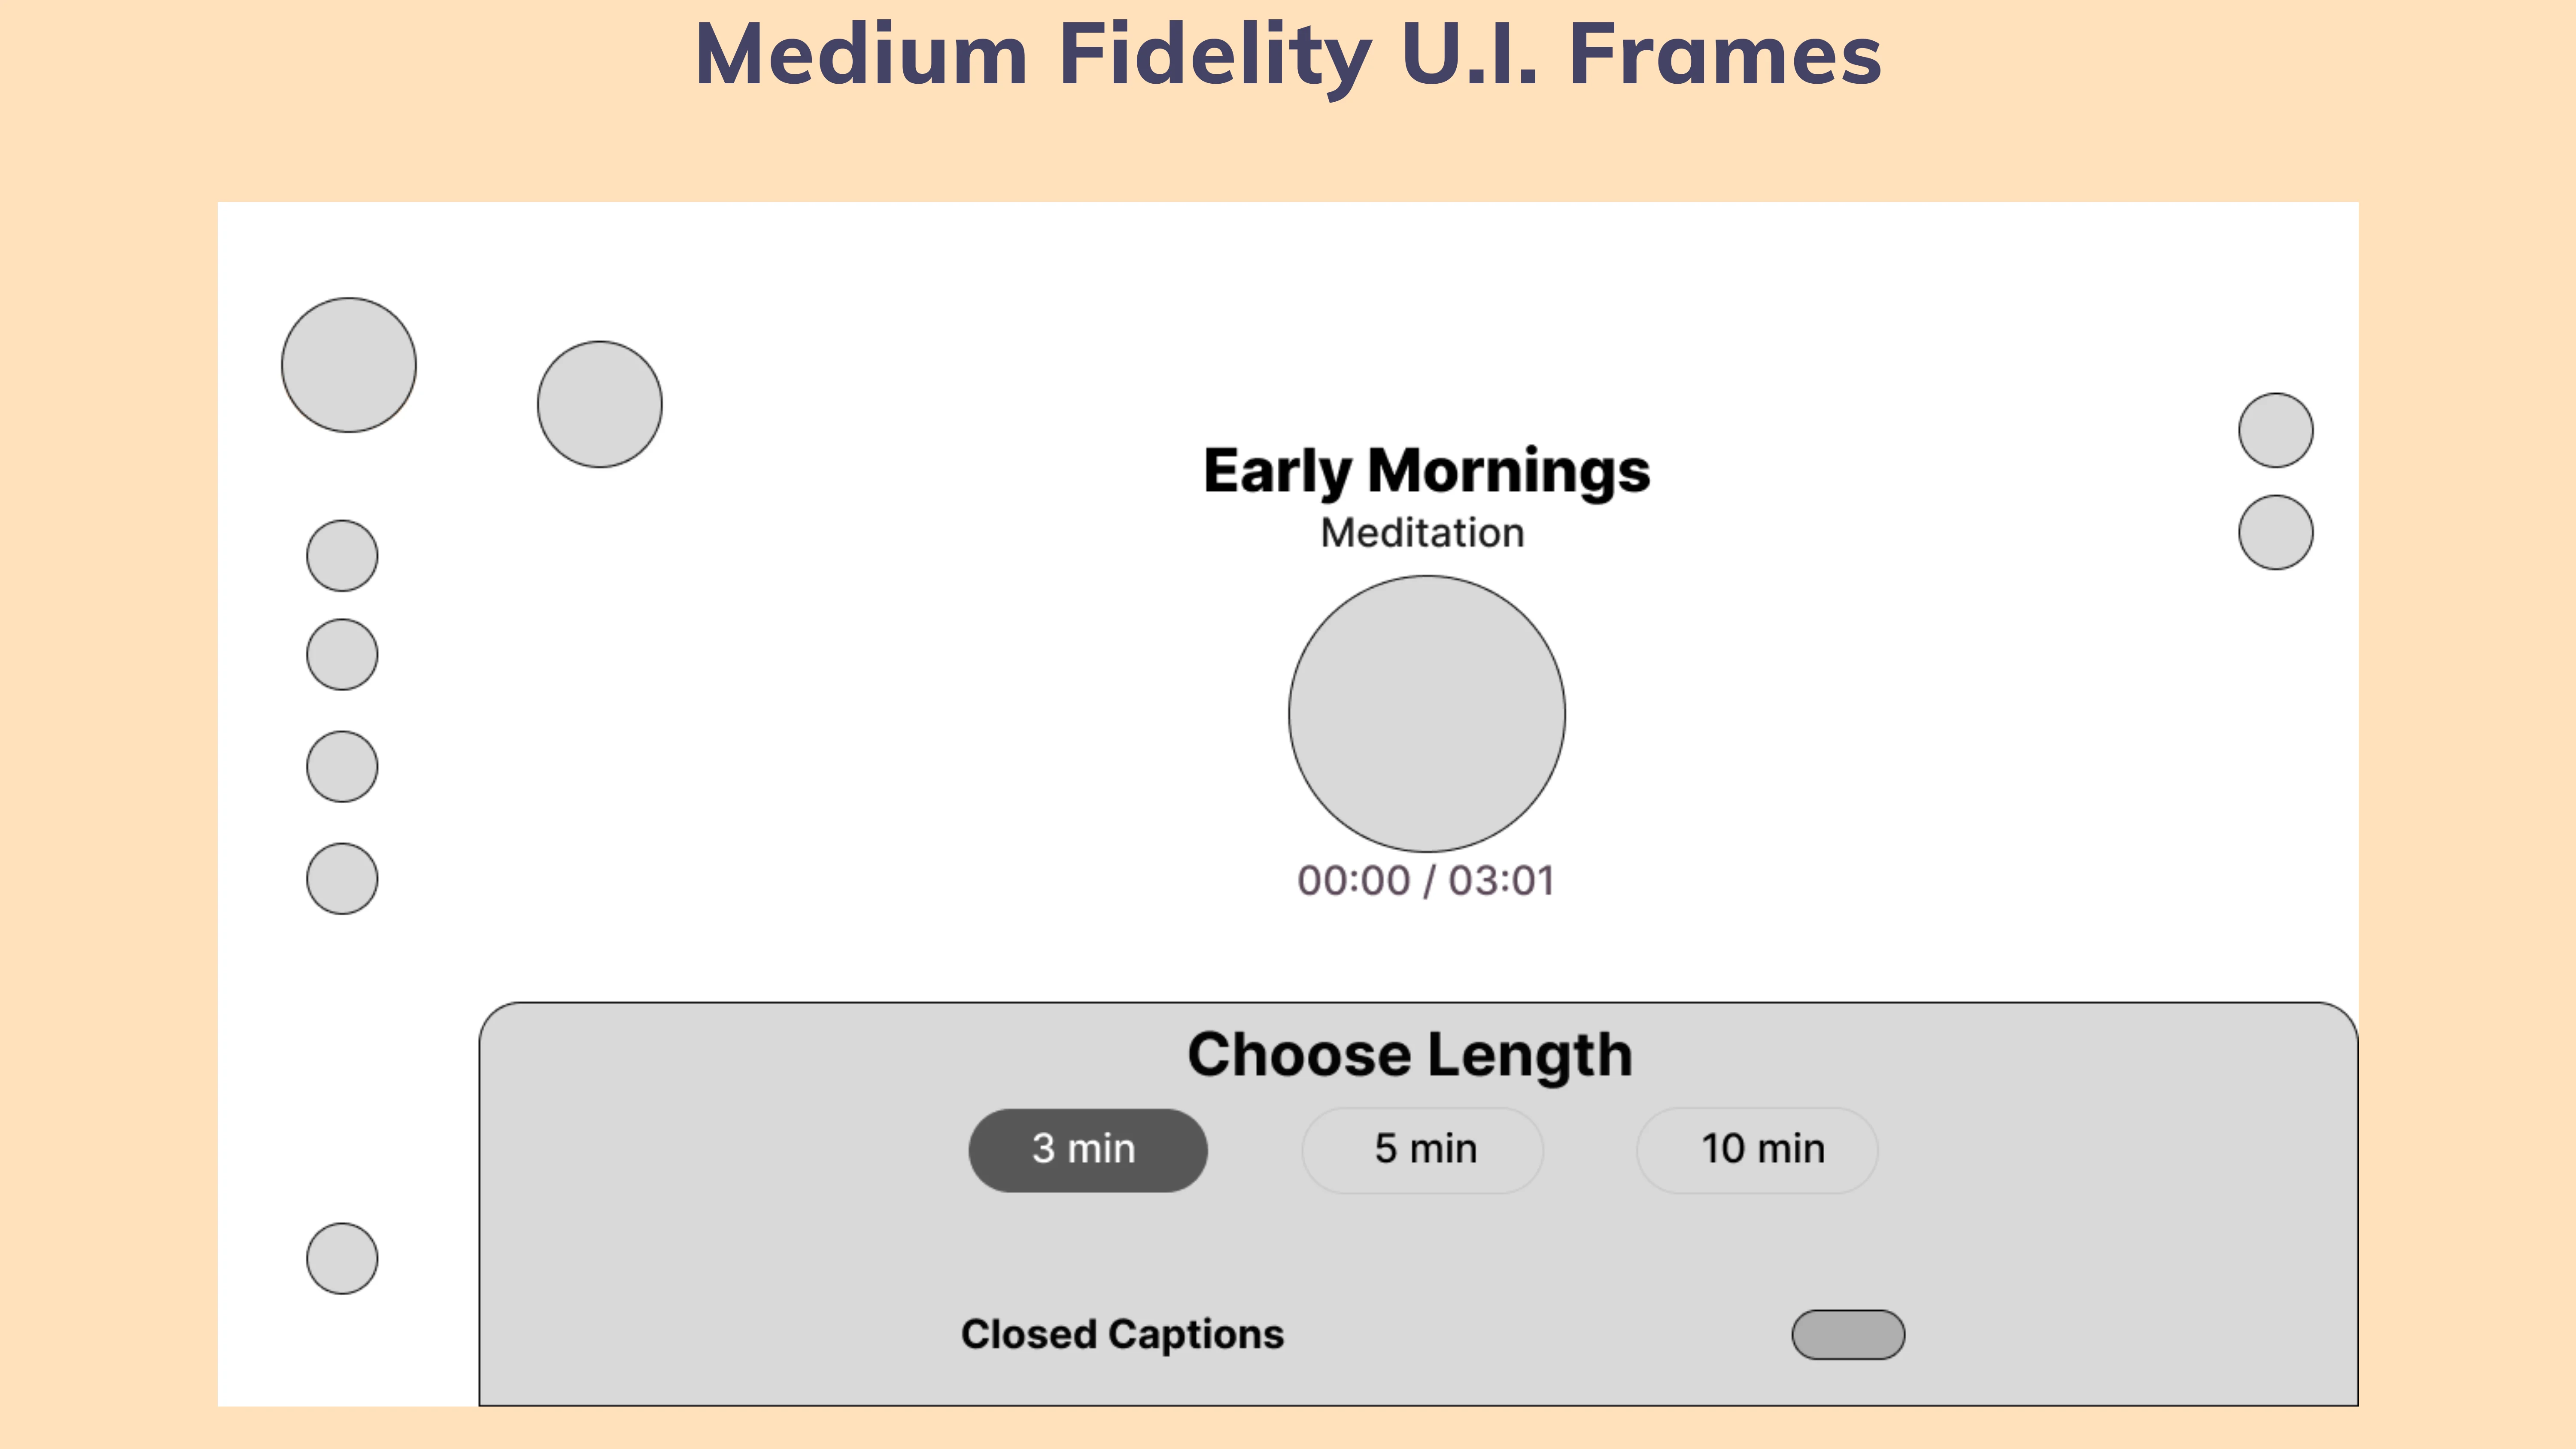Select the first small circle in sidebar nav
This screenshot has width=2576, height=1449.
342,555
